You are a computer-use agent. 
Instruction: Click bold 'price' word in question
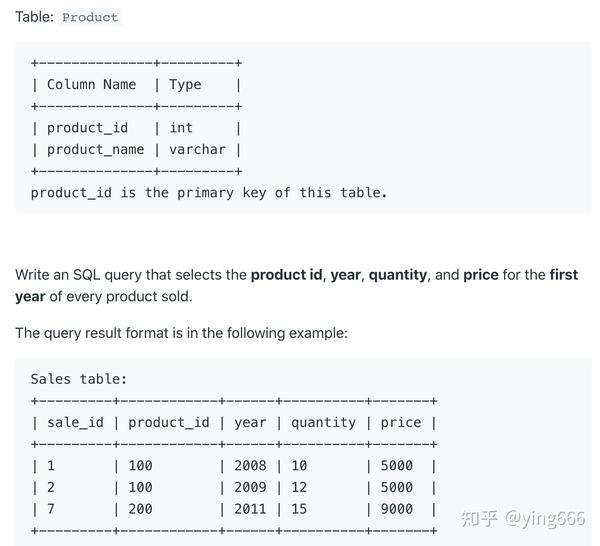point(481,275)
